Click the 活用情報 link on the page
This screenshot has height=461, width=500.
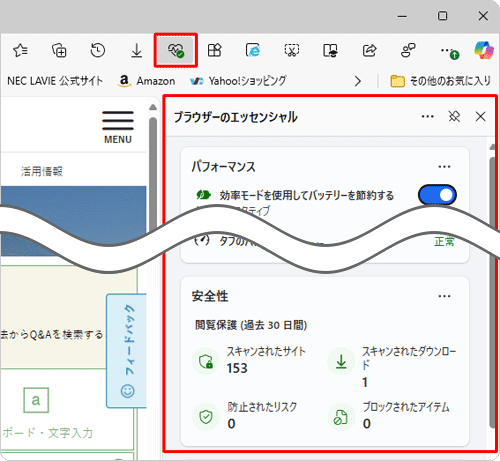tap(42, 171)
